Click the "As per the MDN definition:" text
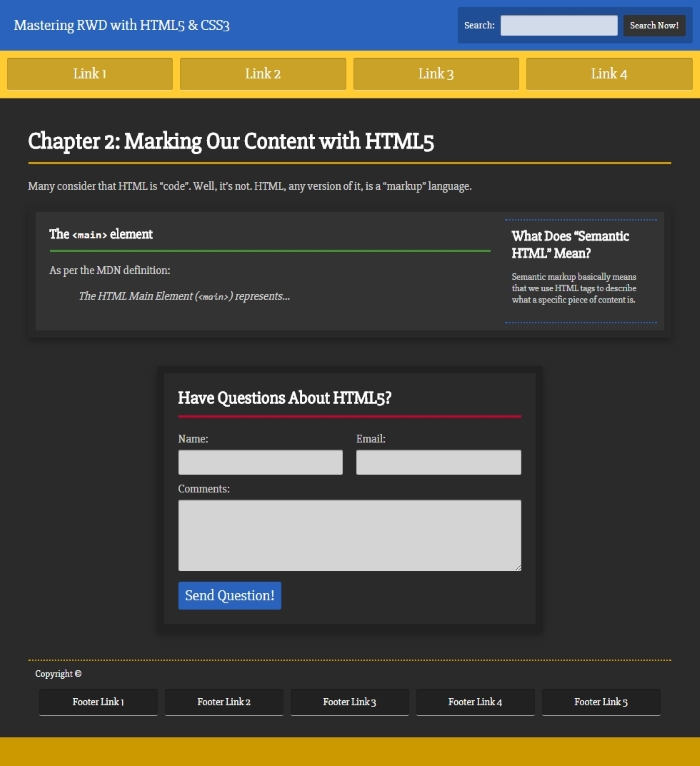 (110, 270)
